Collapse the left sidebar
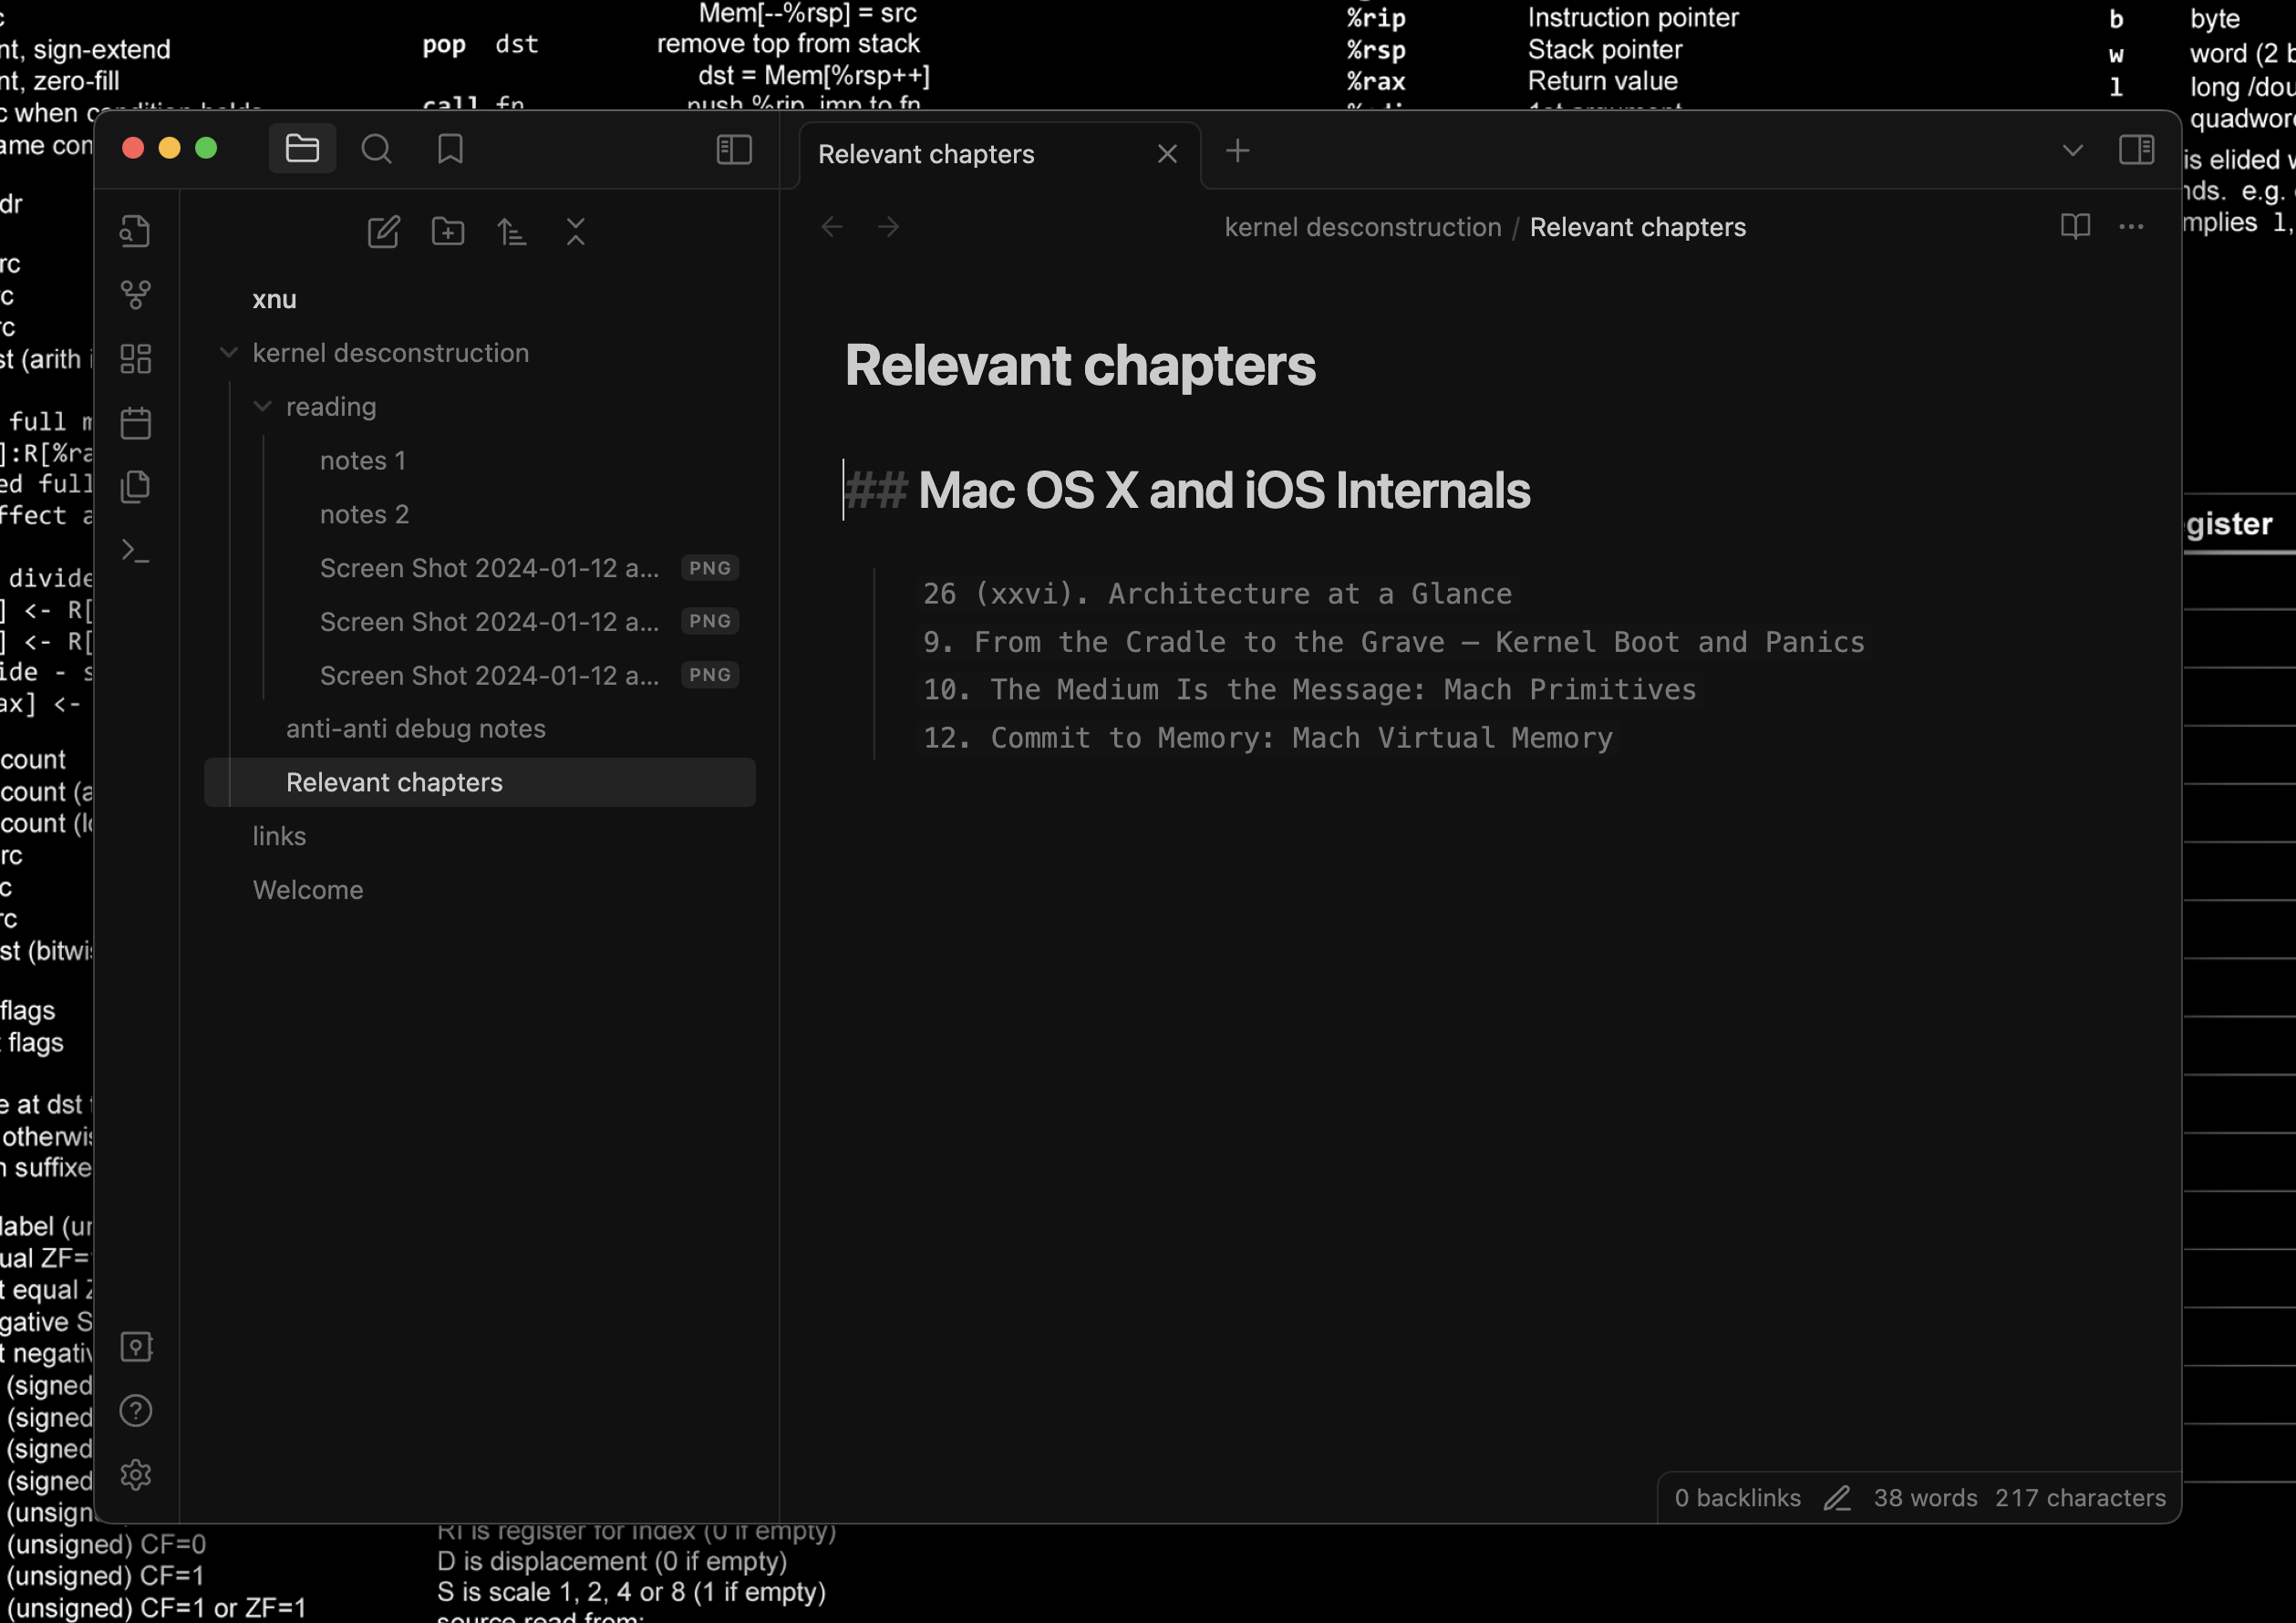 coord(734,150)
